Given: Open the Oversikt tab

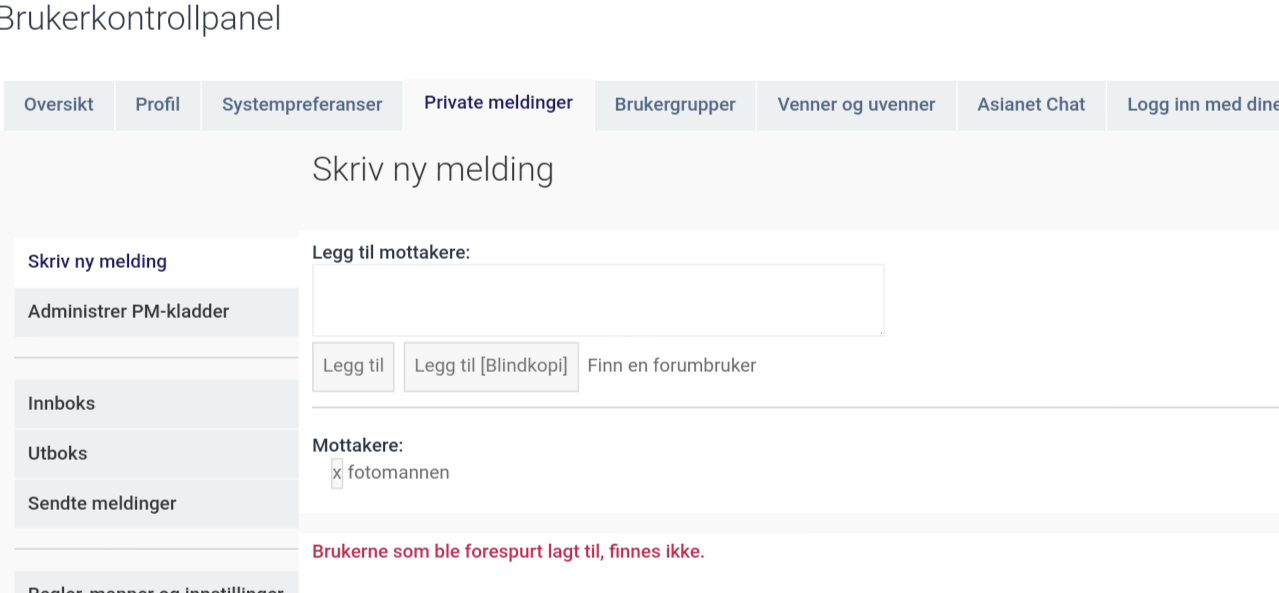Looking at the screenshot, I should point(59,105).
